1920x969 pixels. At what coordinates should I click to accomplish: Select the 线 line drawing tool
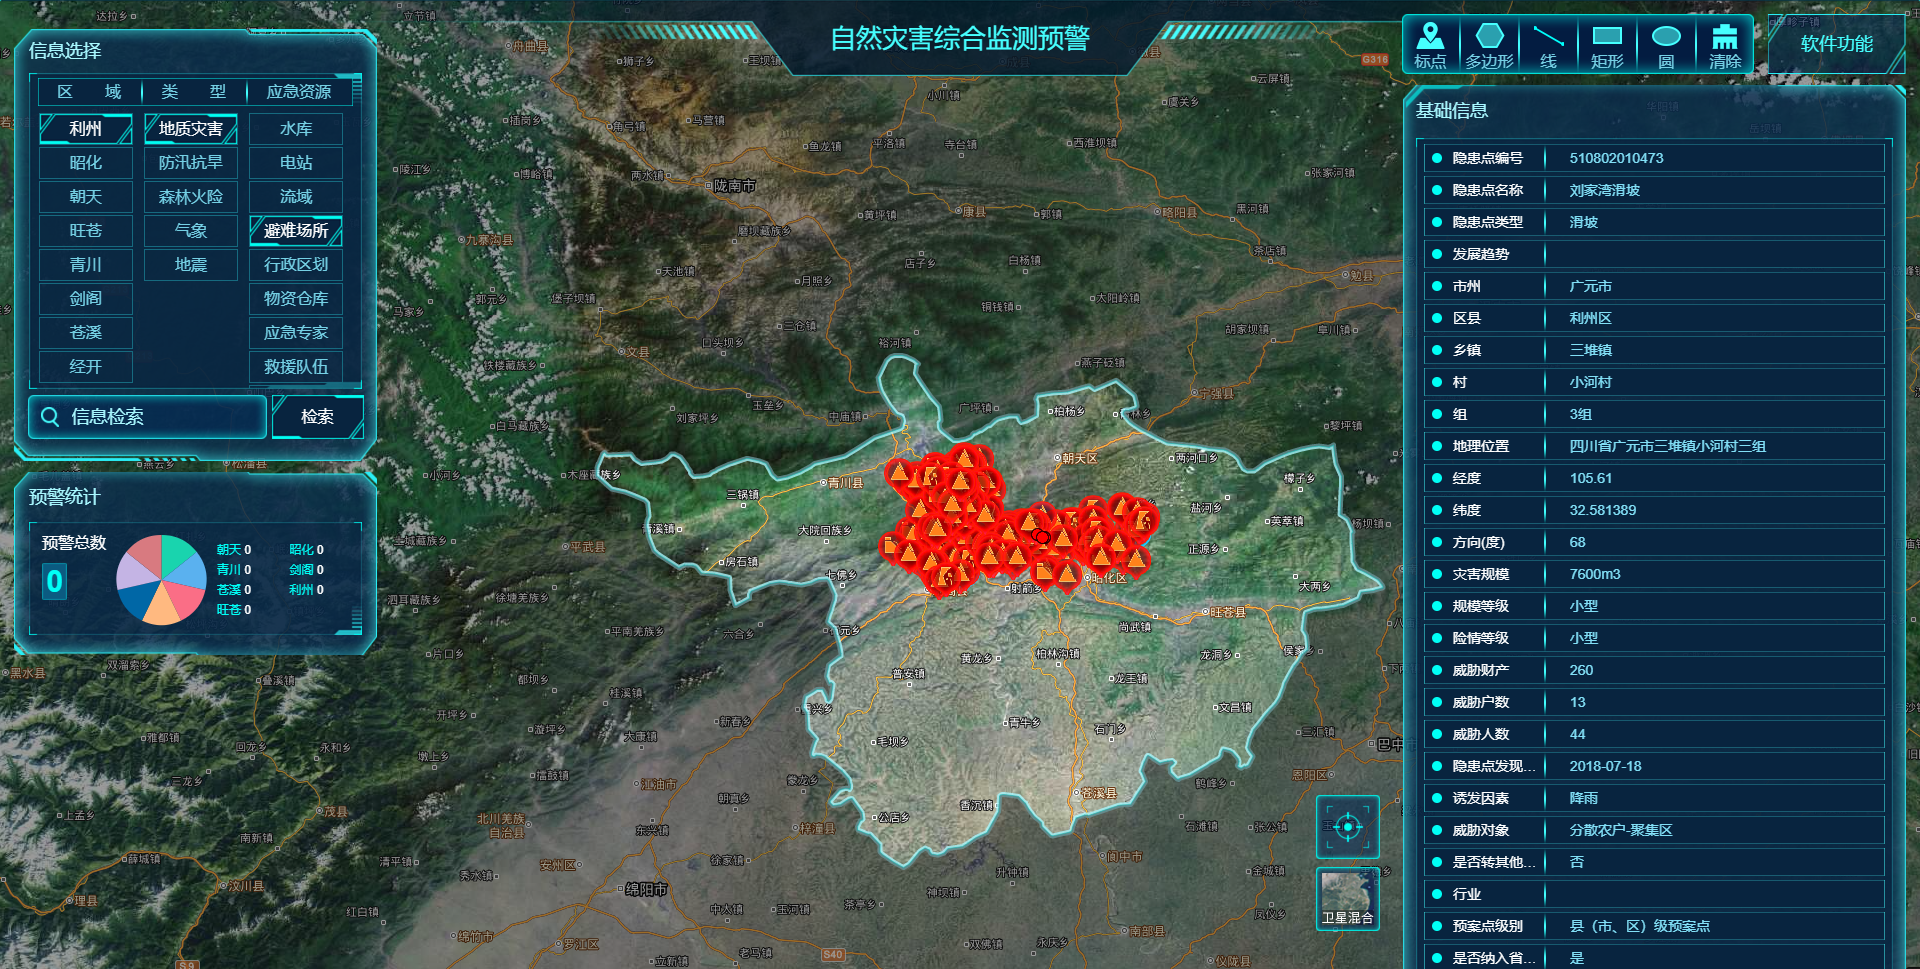pos(1548,45)
